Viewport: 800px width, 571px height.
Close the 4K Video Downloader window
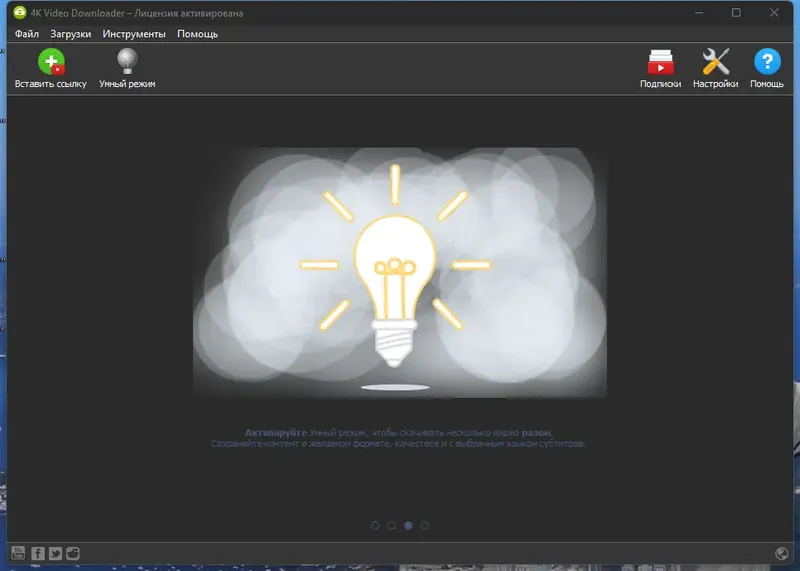click(774, 13)
